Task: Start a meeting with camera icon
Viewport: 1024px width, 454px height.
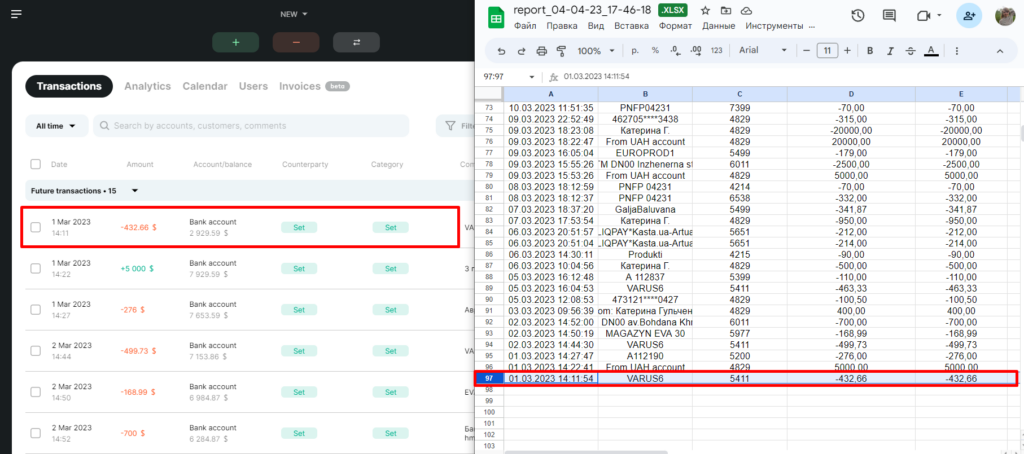Action: [923, 16]
